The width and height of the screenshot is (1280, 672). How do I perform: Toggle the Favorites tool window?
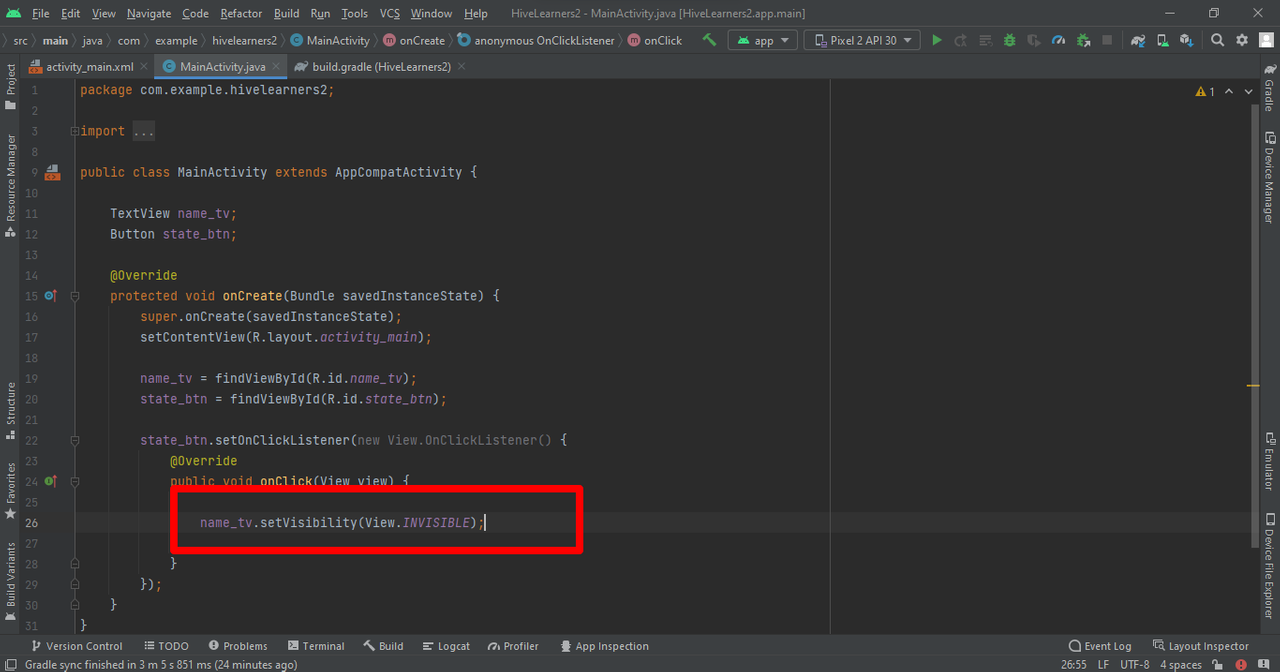[11, 490]
